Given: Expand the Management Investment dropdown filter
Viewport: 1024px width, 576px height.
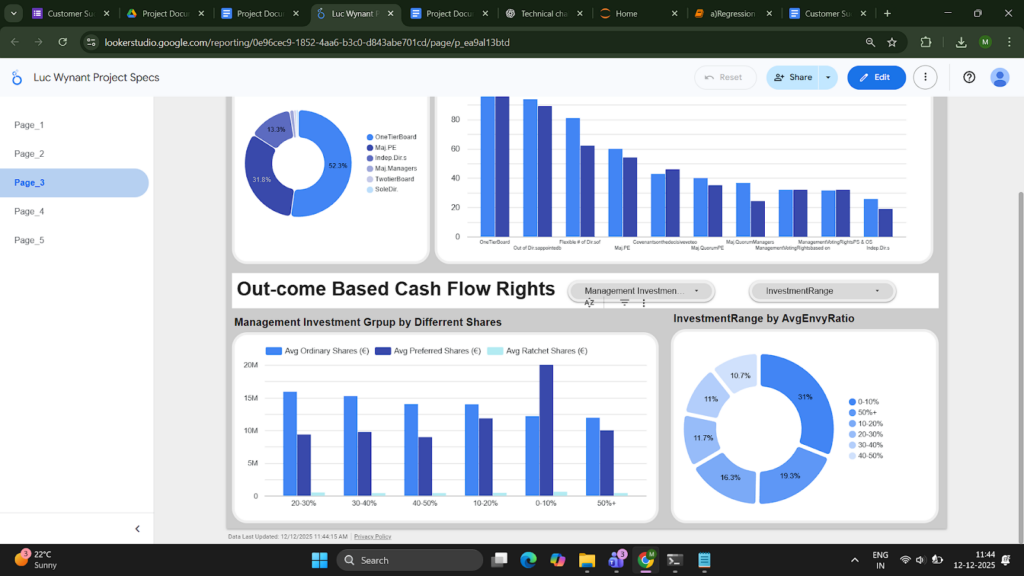Looking at the screenshot, I should (x=641, y=291).
